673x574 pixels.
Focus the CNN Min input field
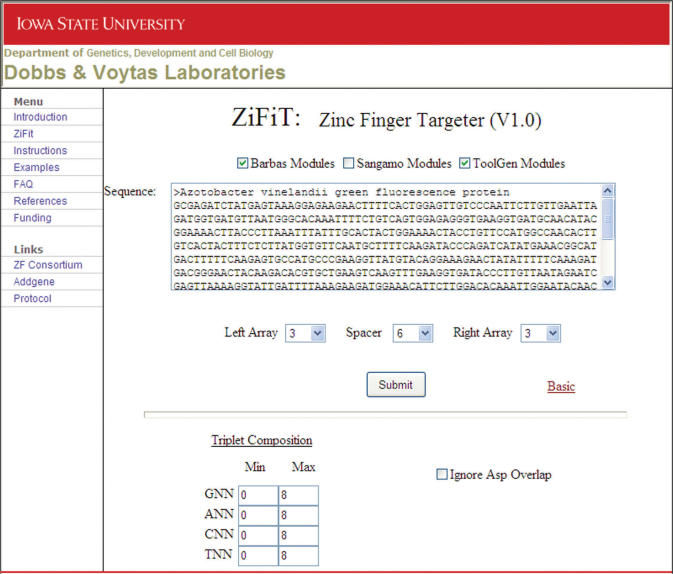click(x=258, y=535)
